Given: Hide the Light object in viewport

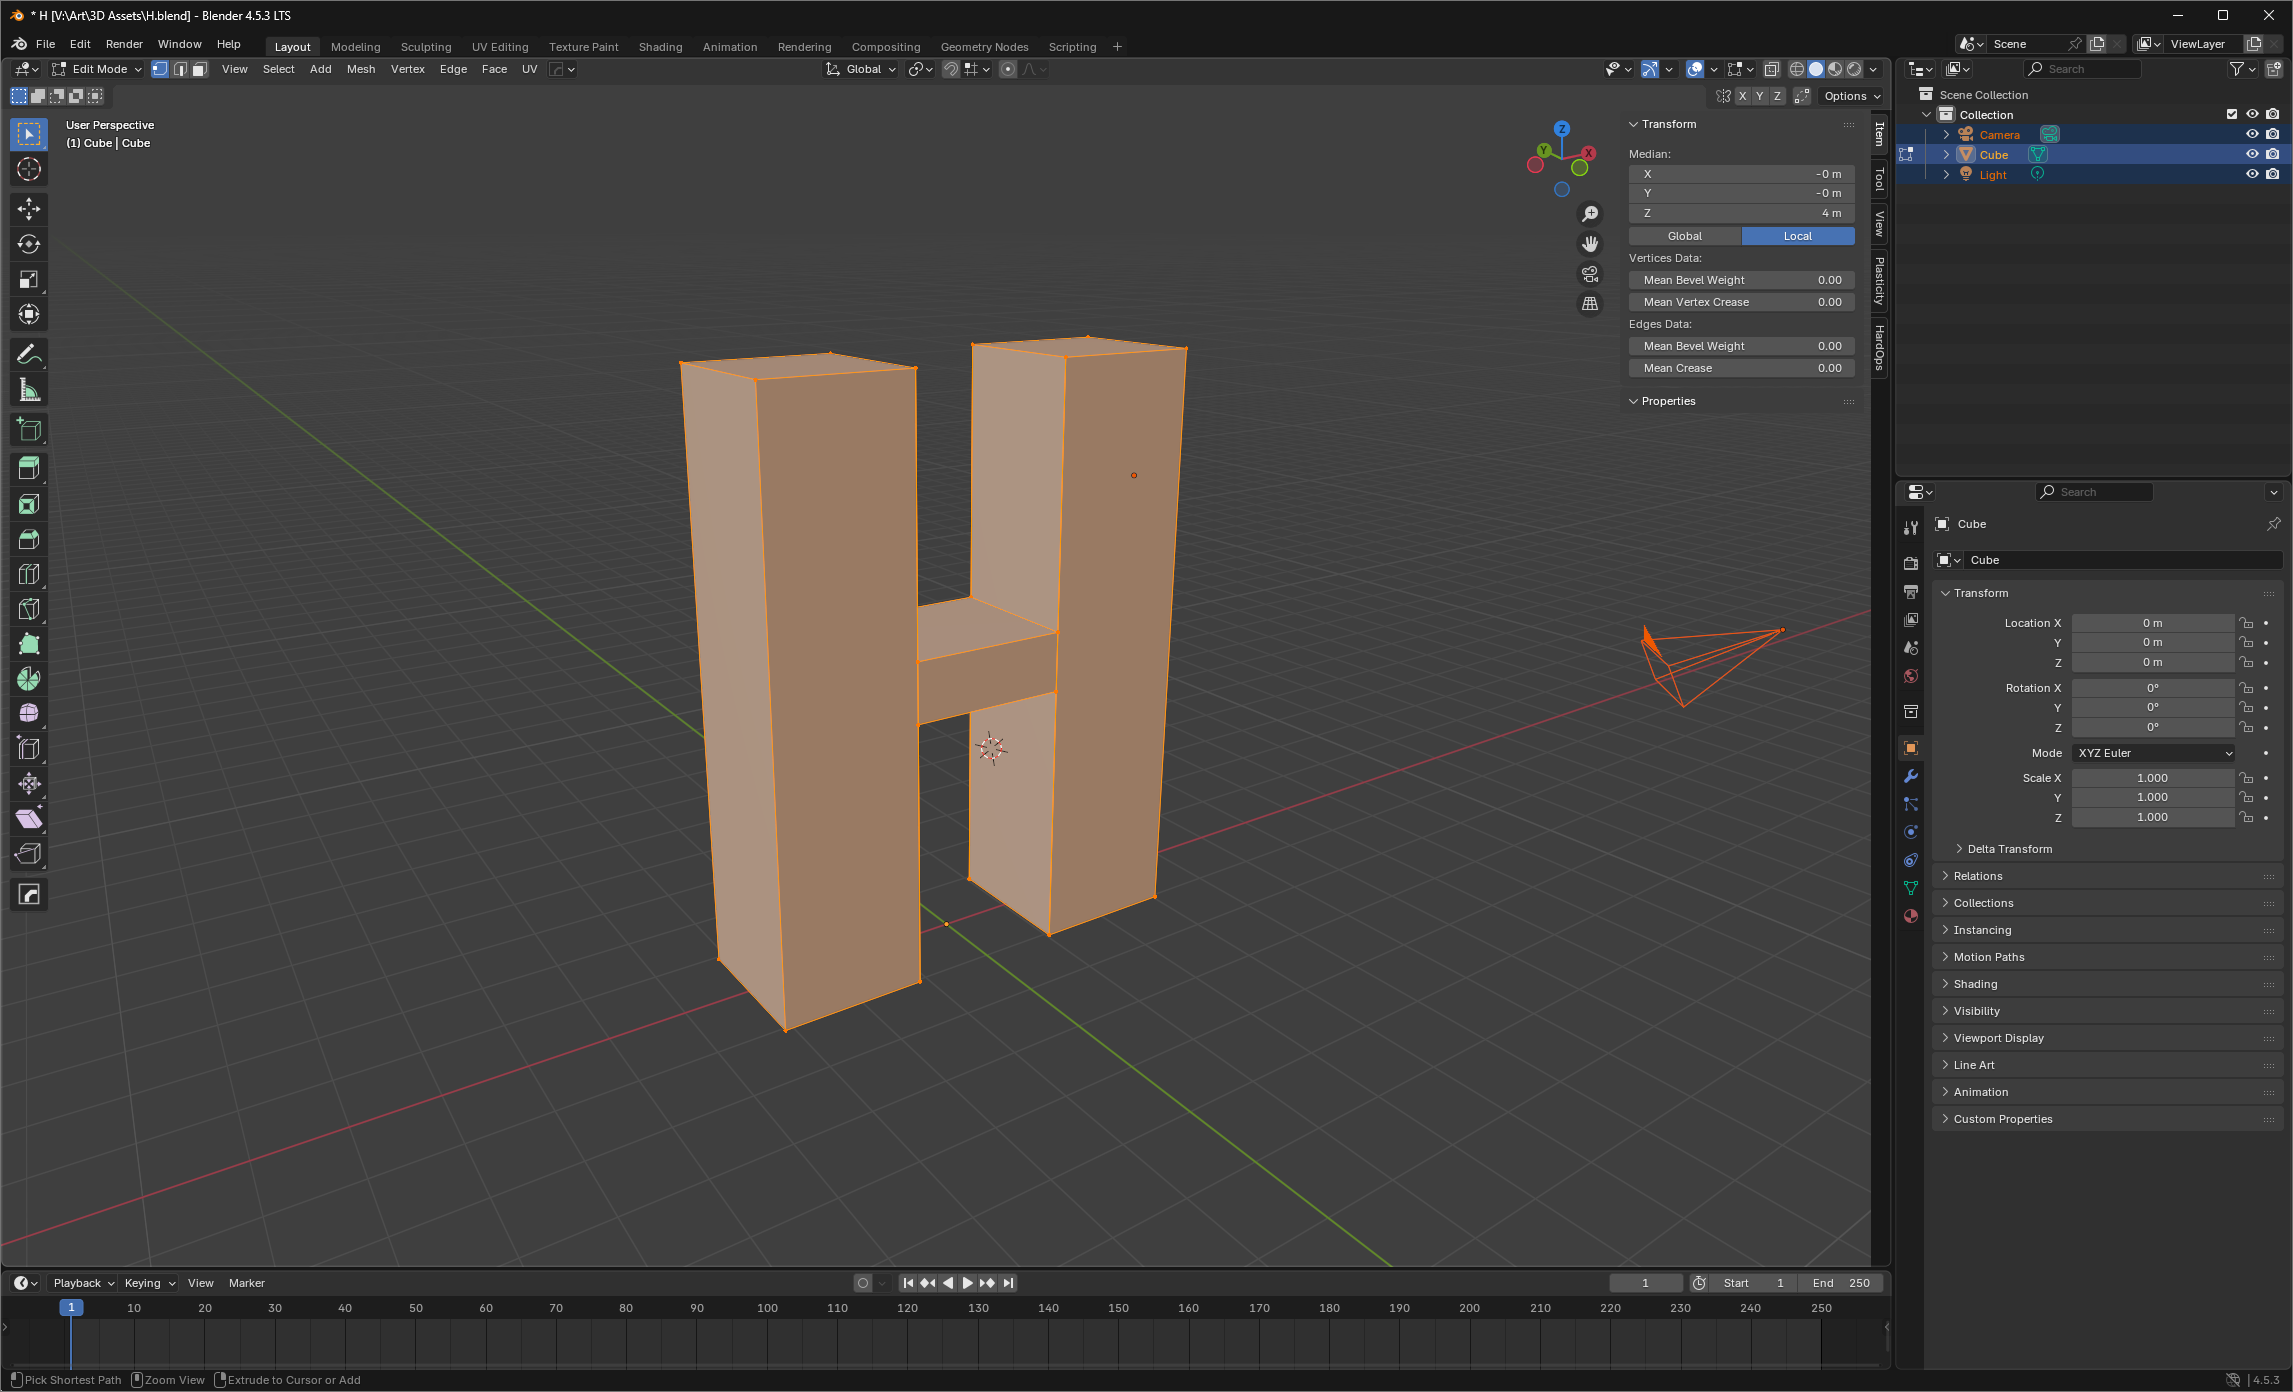Looking at the screenshot, I should 2252,174.
